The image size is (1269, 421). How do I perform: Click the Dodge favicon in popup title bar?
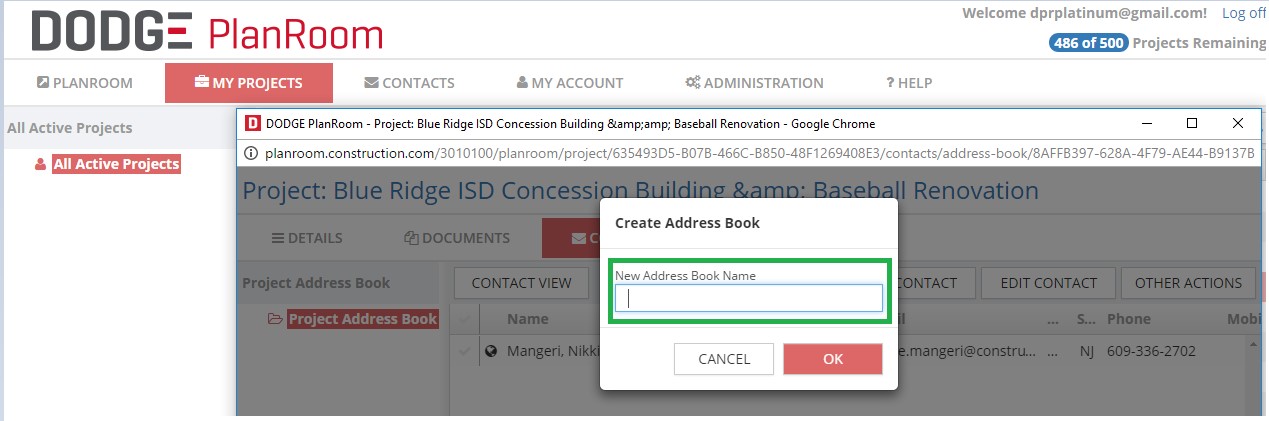(251, 124)
